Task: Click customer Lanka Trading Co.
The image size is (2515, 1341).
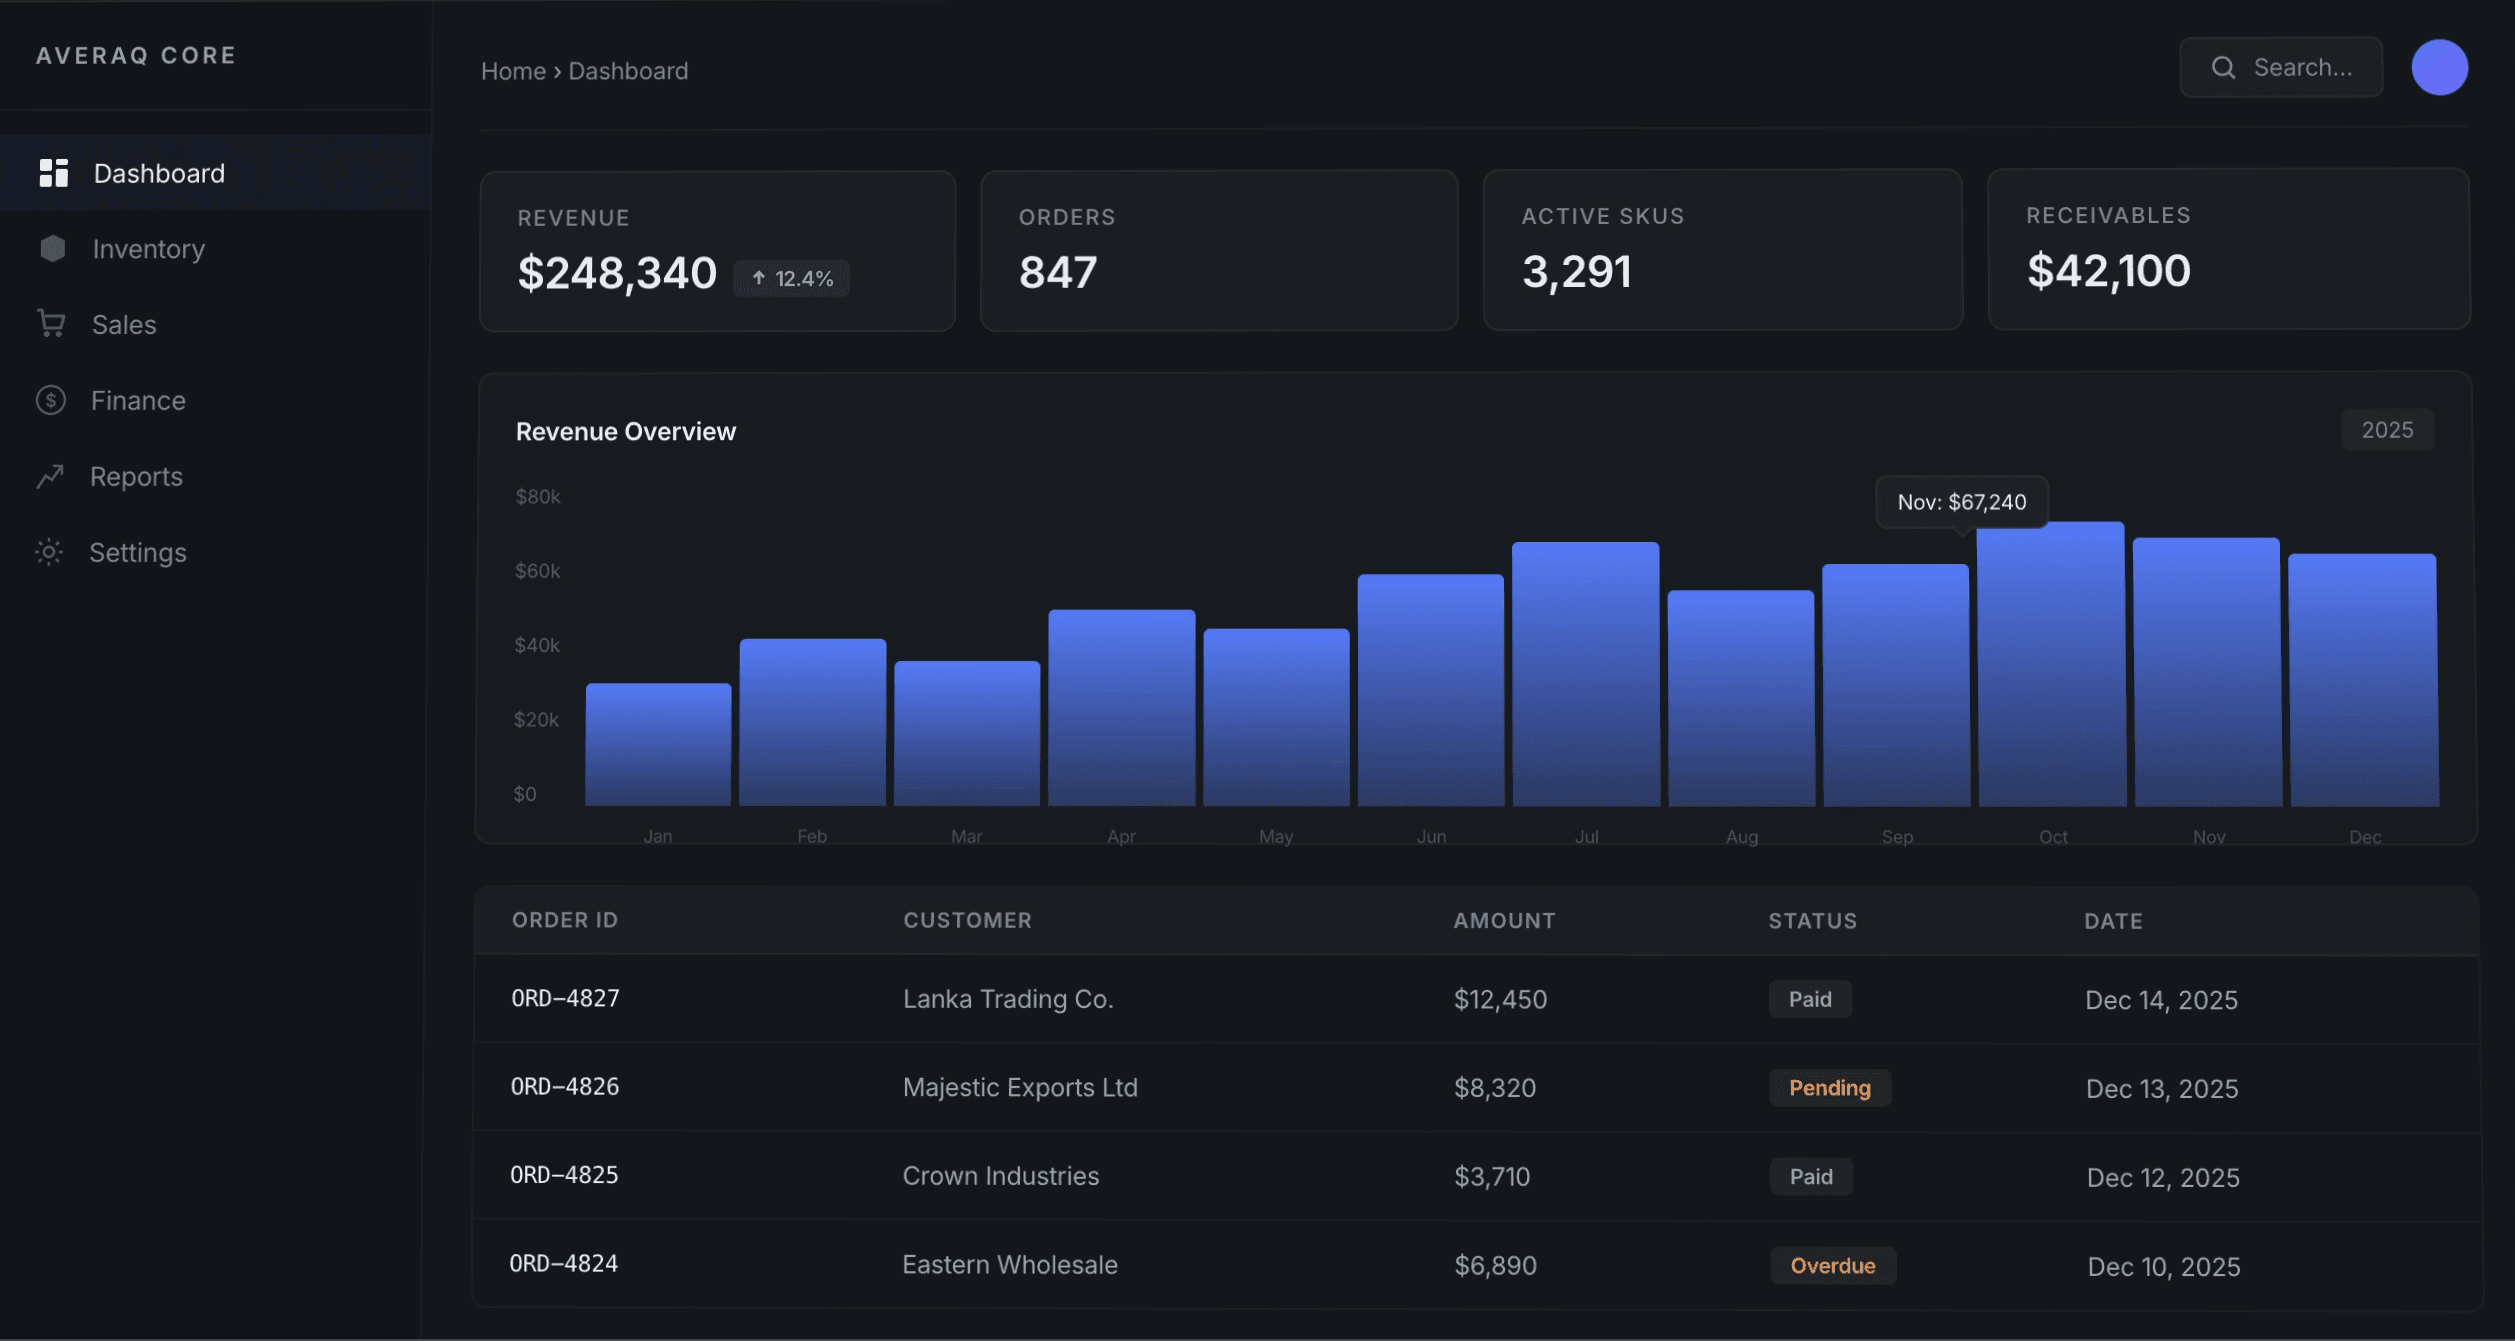Action: (1008, 999)
